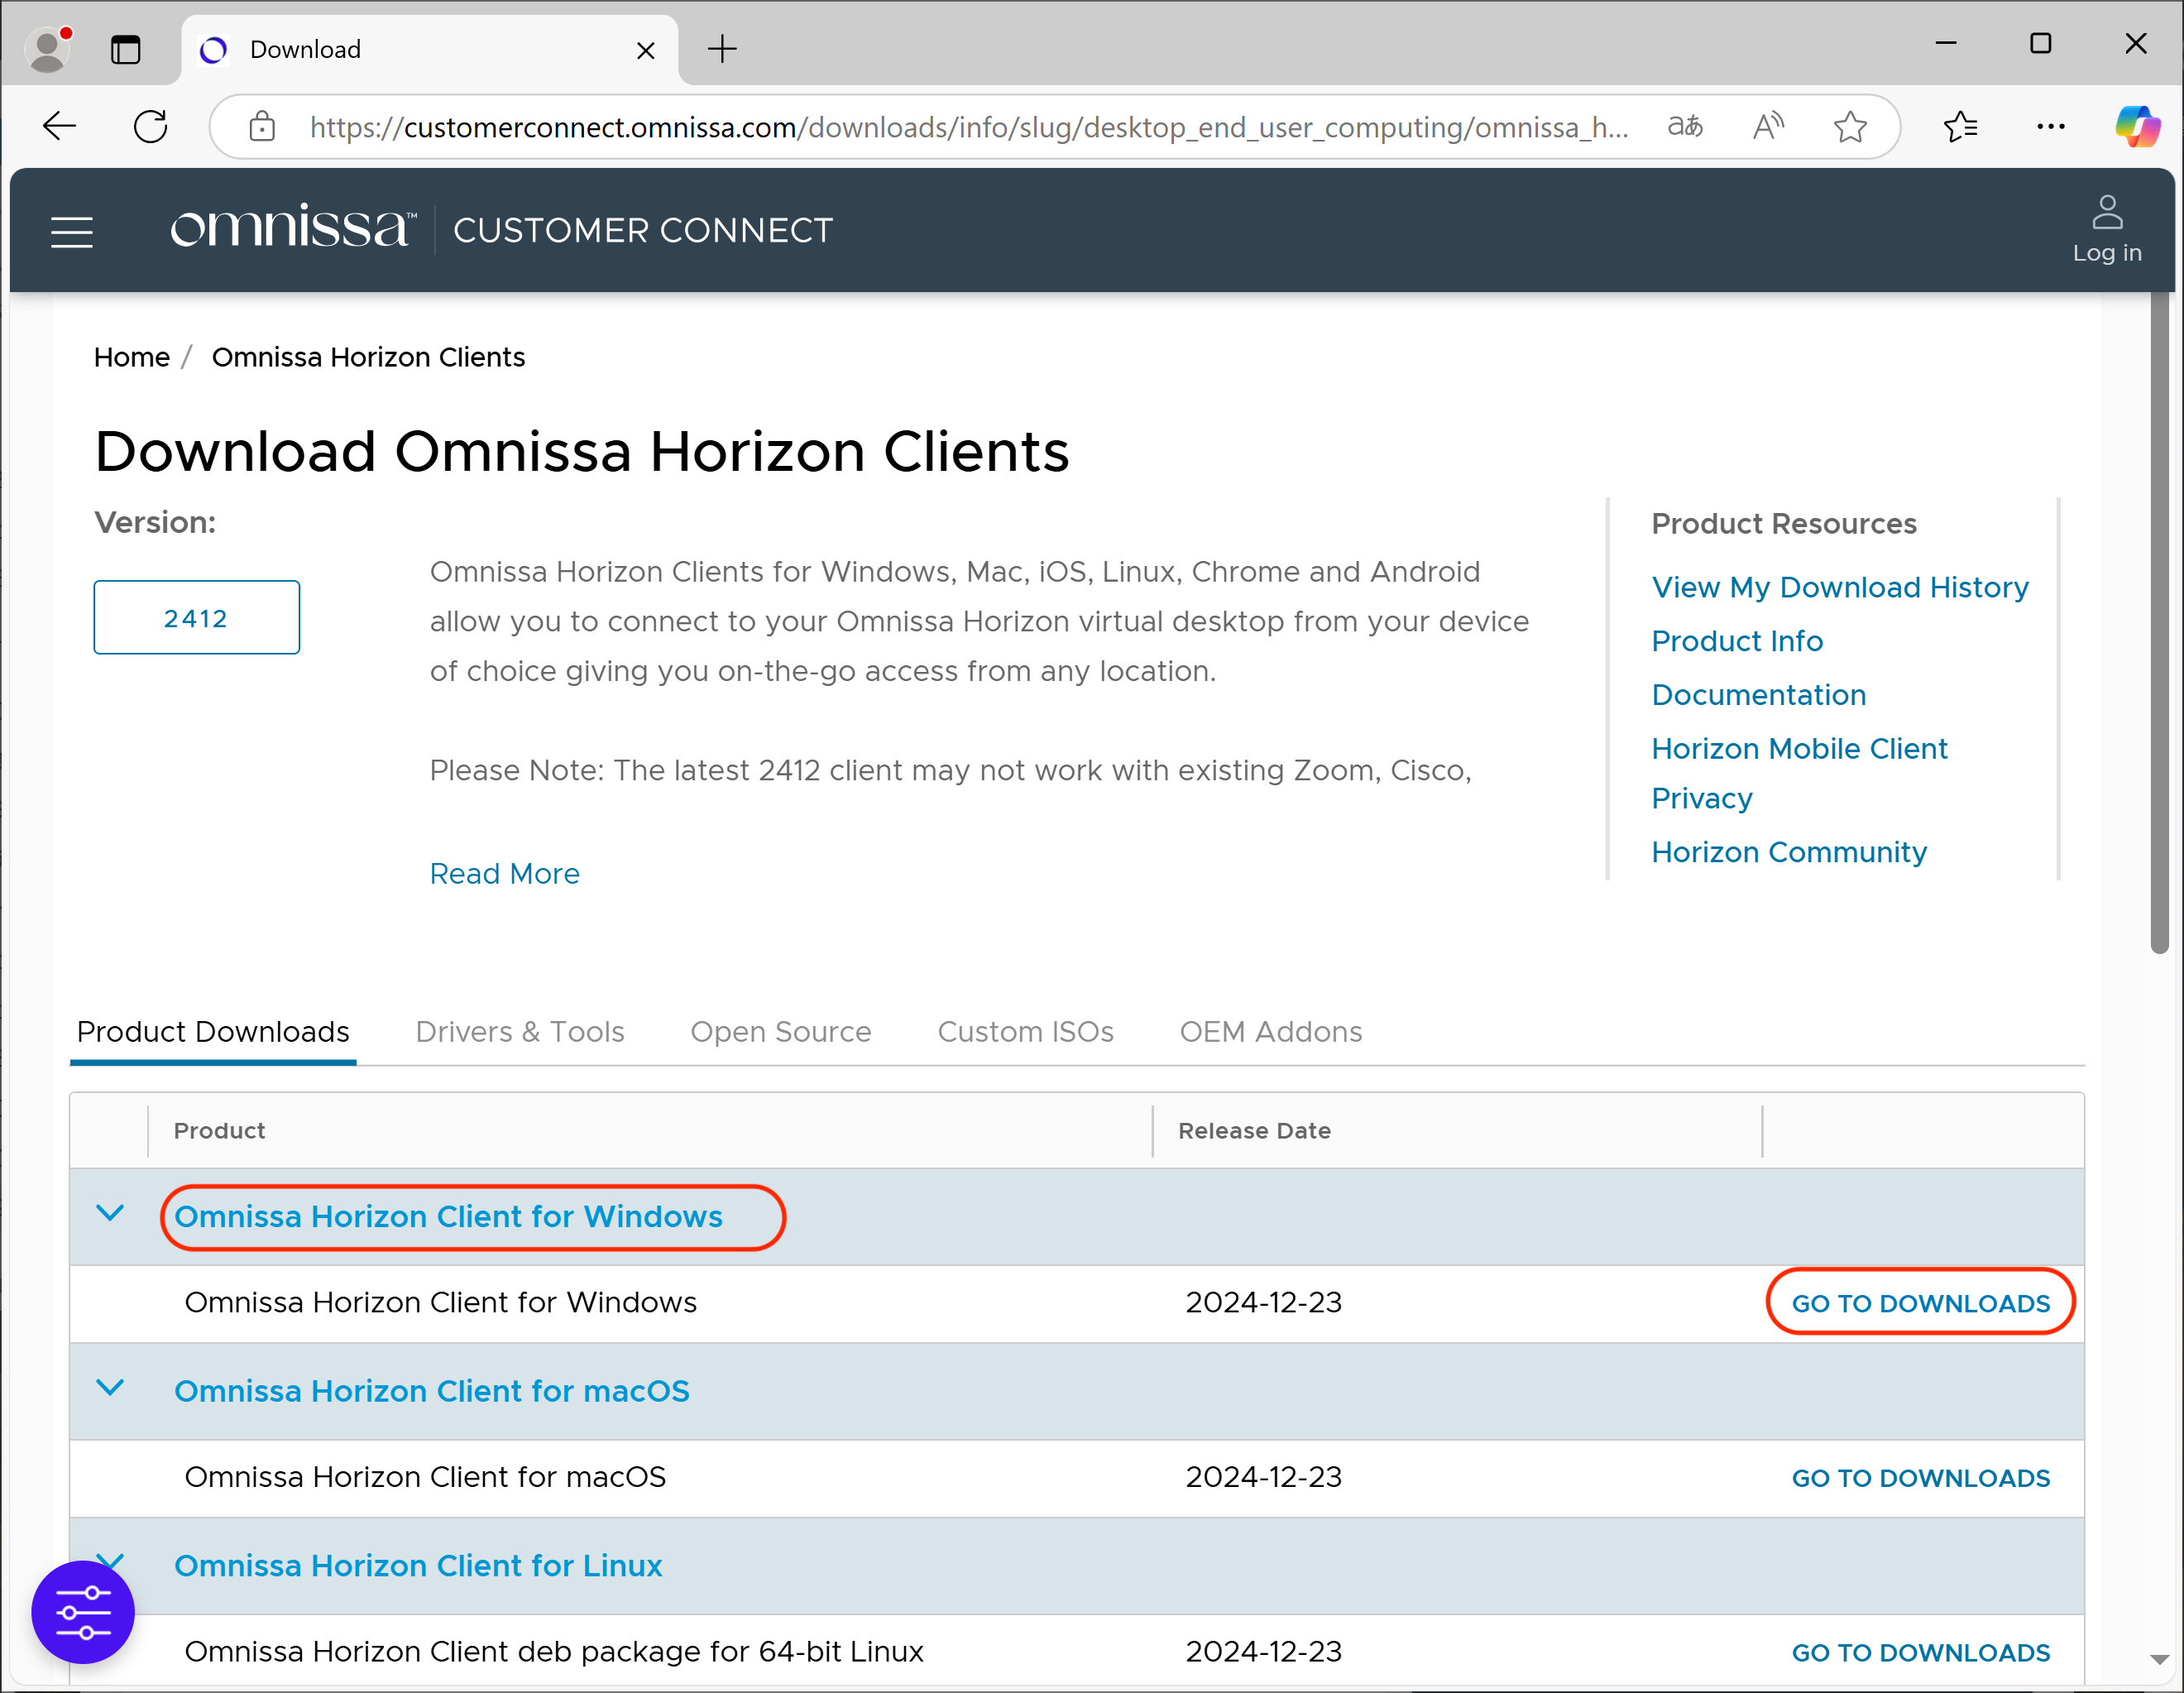Image resolution: width=2184 pixels, height=1693 pixels.
Task: Open the favorites list icon
Action: [1960, 126]
